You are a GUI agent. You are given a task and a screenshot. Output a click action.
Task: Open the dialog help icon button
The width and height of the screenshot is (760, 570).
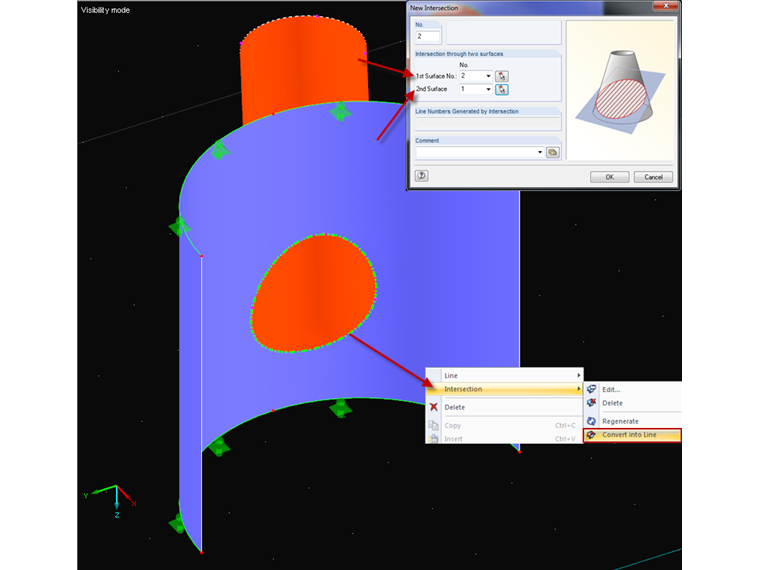(422, 175)
